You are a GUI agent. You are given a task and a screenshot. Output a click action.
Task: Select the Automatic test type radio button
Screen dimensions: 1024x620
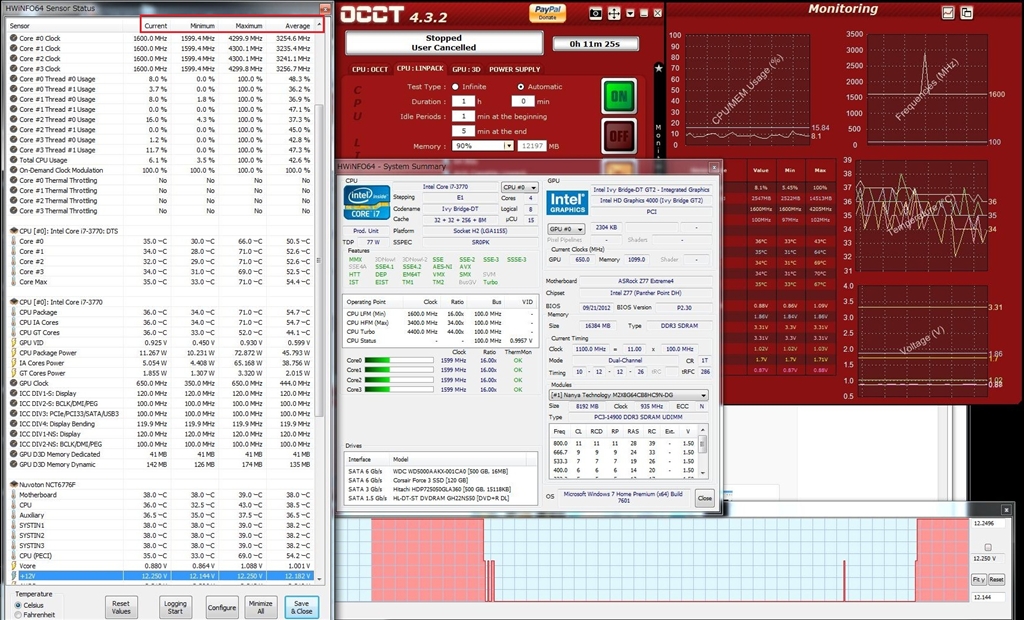coord(520,86)
